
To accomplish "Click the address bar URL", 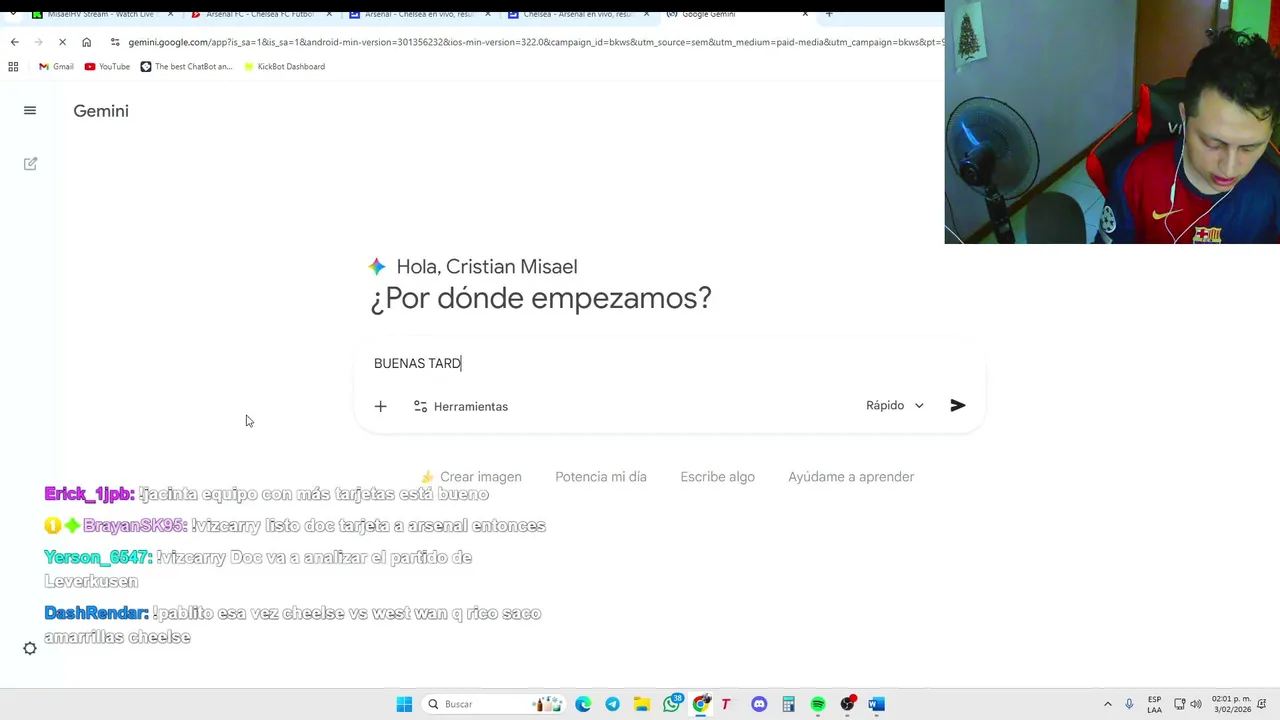I will [x=535, y=42].
